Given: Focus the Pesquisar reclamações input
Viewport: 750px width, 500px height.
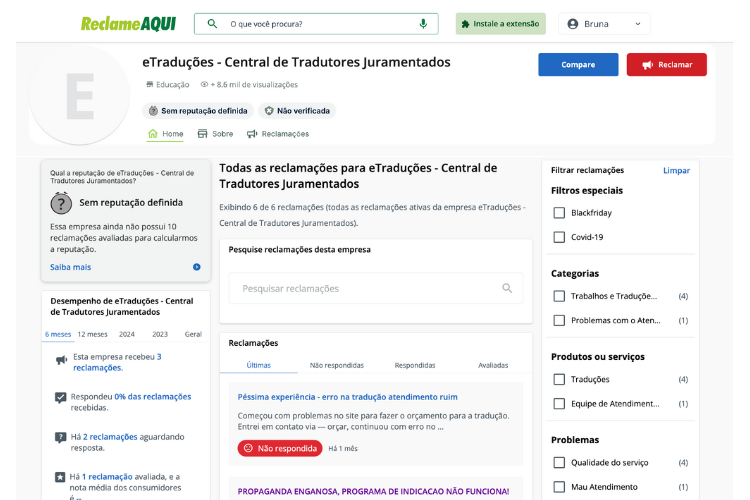Looking at the screenshot, I should tap(376, 289).
